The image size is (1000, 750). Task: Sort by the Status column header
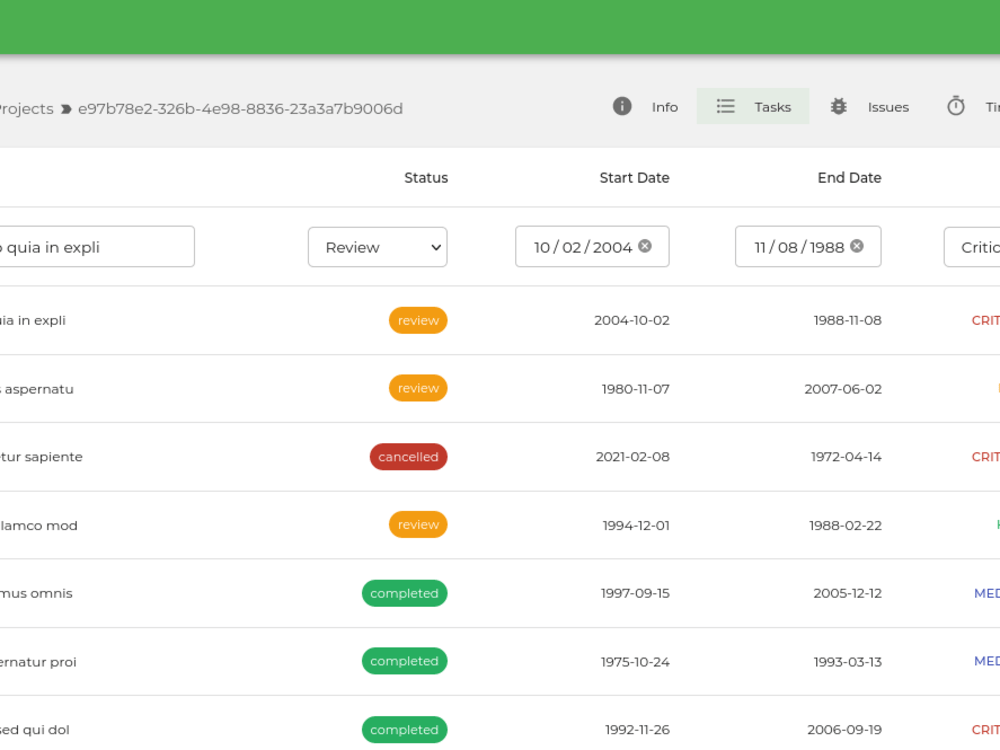pyautogui.click(x=426, y=178)
